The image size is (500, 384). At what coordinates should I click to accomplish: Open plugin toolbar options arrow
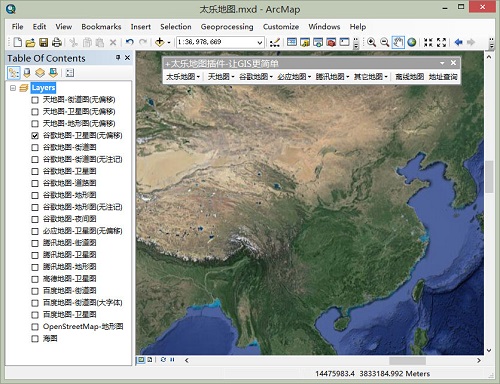tap(442, 63)
